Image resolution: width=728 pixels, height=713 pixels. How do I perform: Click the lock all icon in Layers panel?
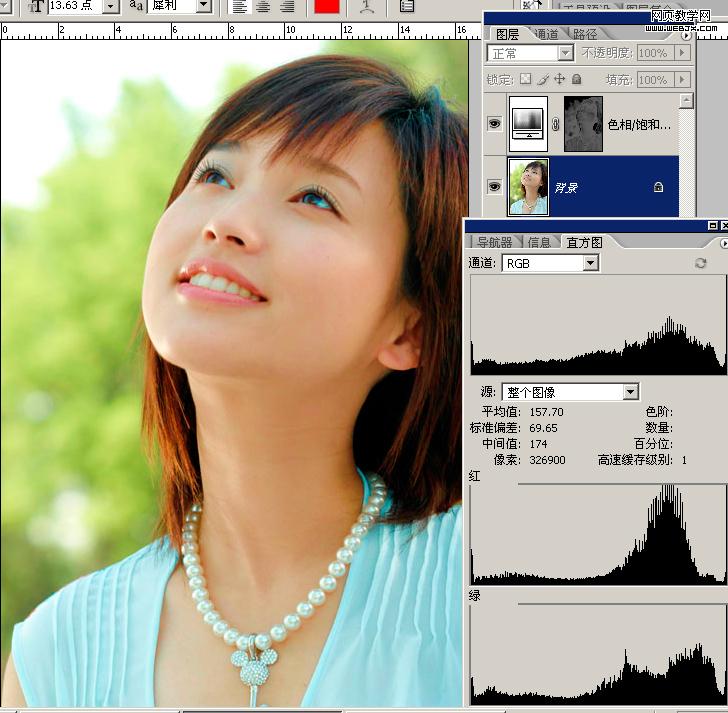577,79
